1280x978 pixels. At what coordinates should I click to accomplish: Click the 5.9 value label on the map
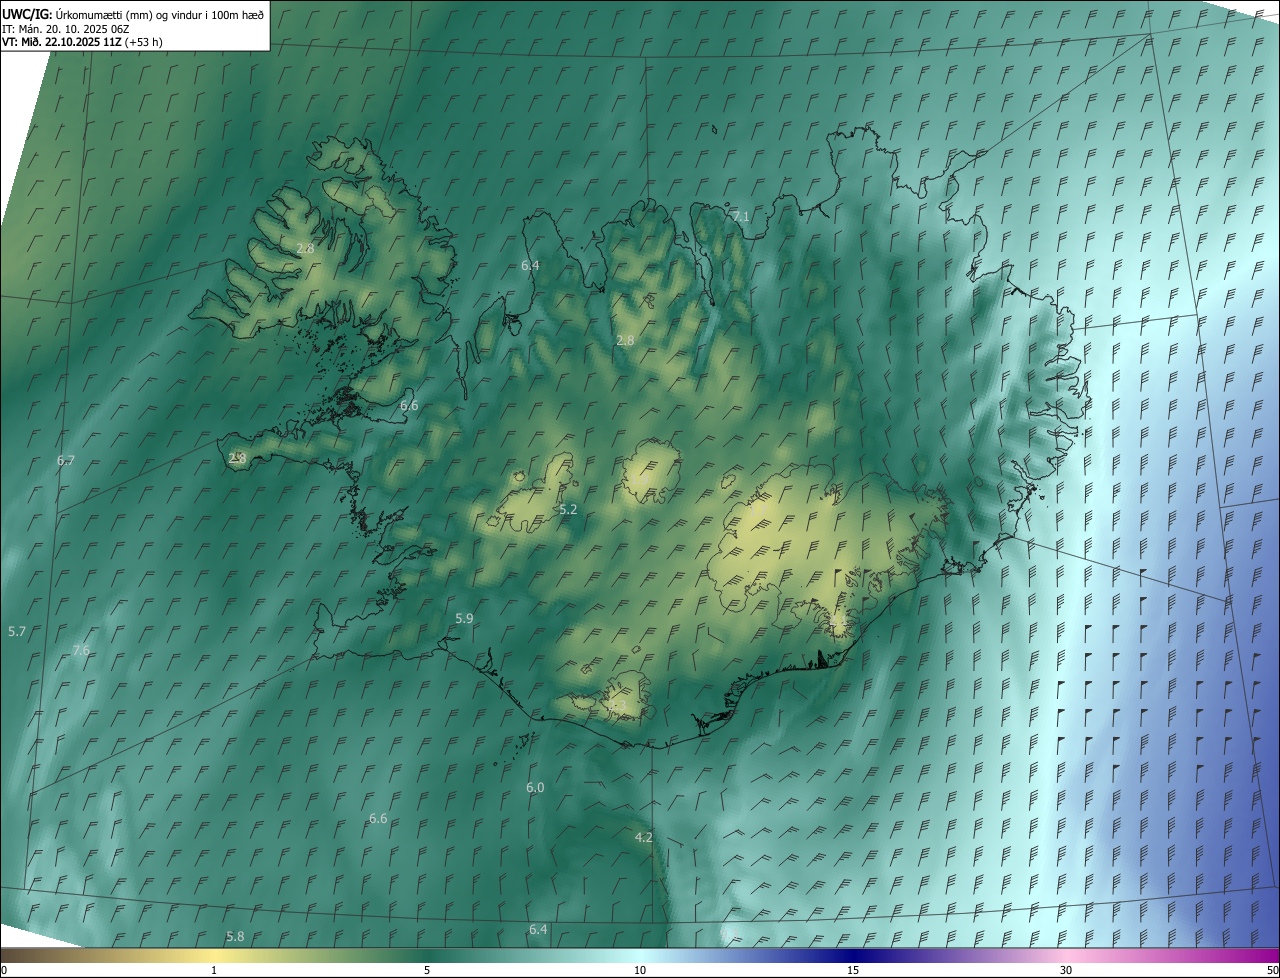(464, 618)
